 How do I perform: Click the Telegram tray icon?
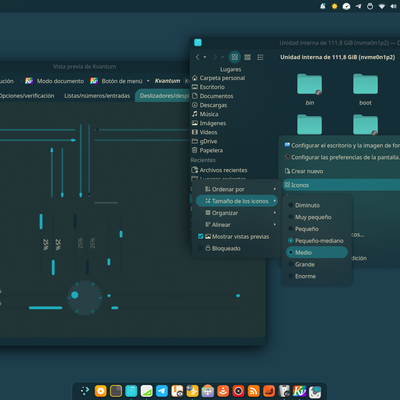(x=358, y=6)
